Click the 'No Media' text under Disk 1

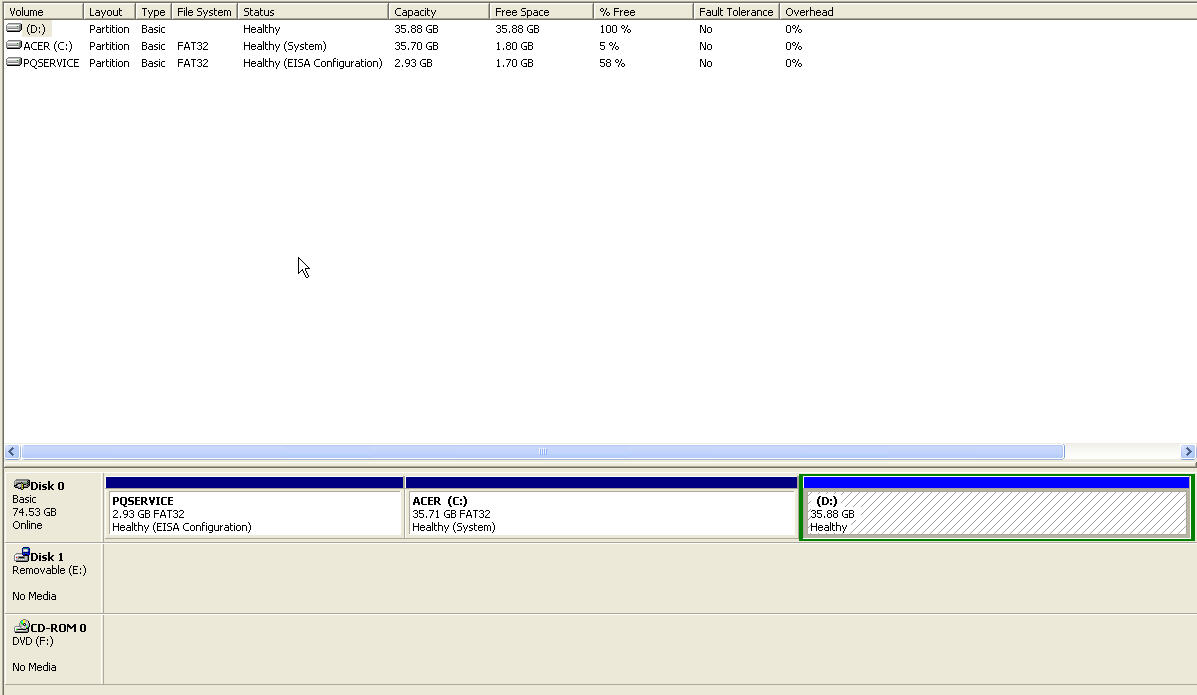[x=34, y=596]
